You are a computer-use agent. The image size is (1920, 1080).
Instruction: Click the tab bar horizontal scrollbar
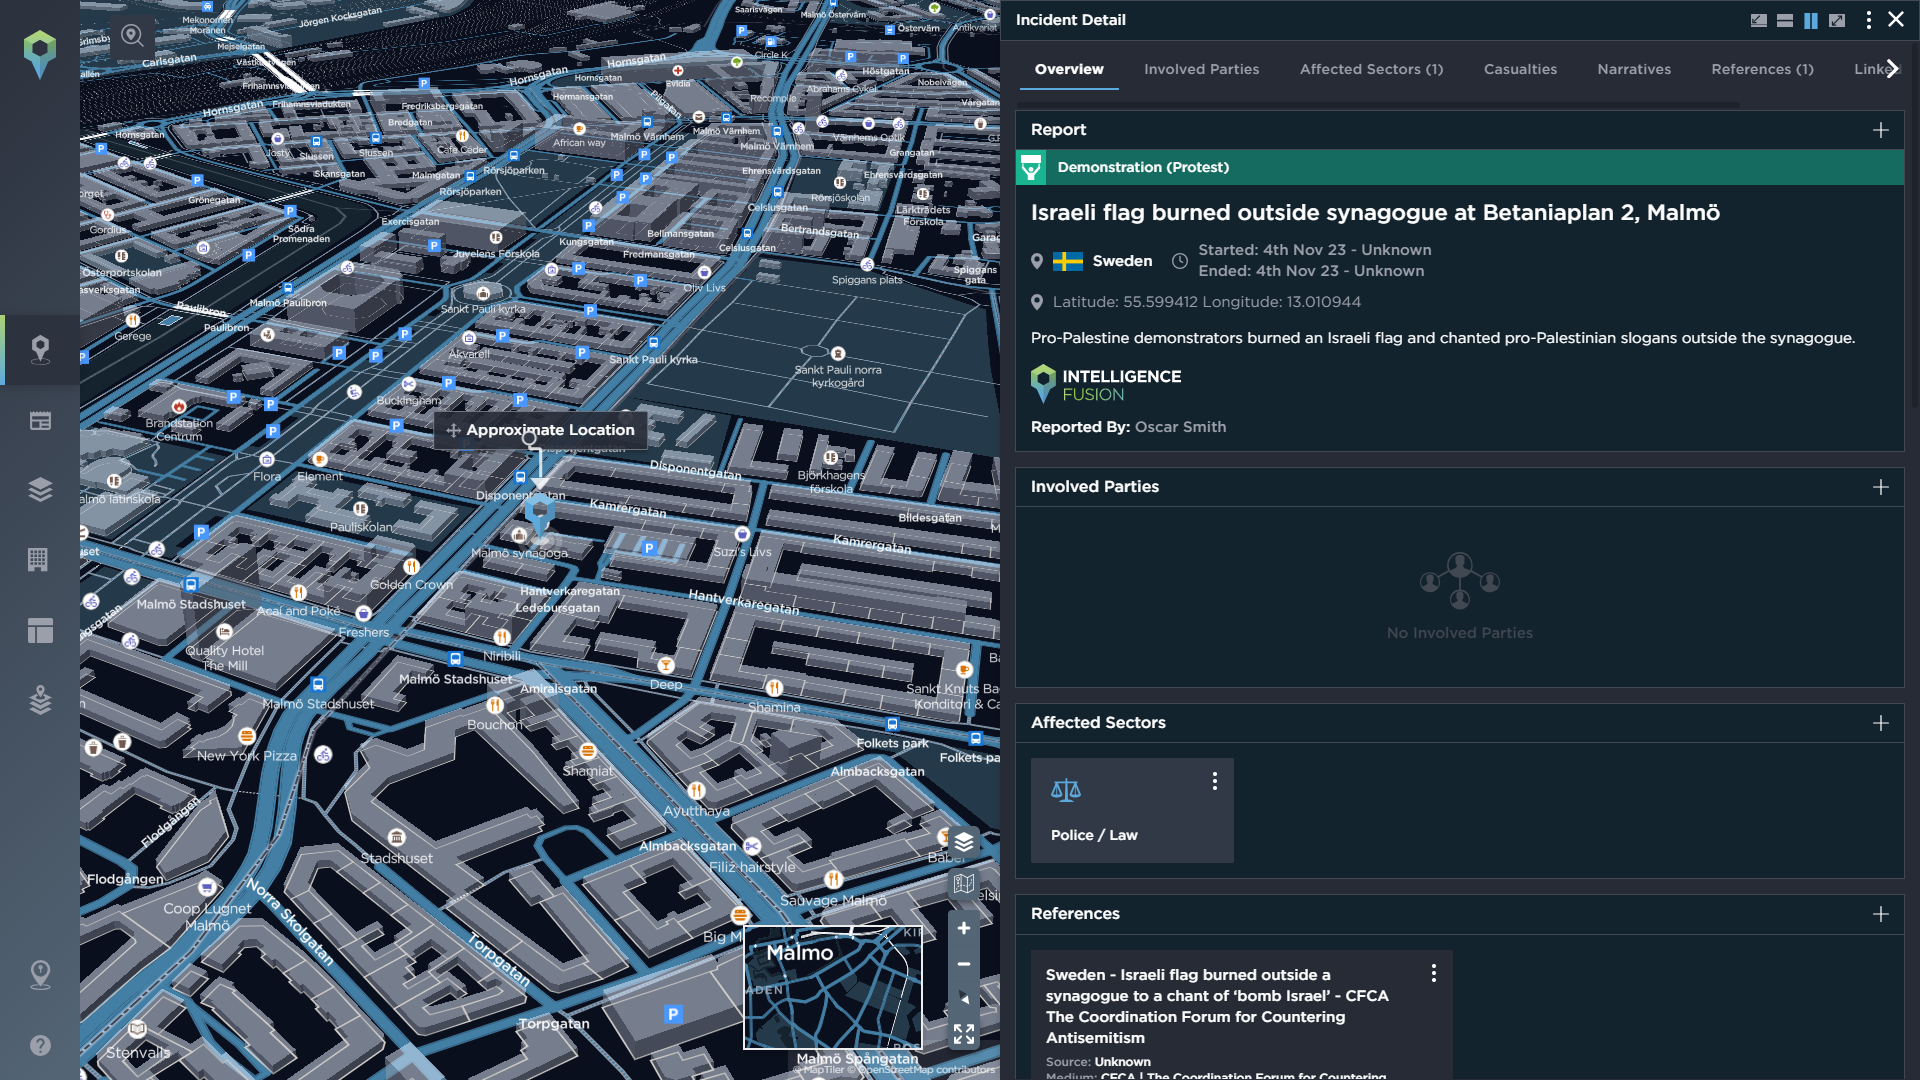pos(1378,104)
